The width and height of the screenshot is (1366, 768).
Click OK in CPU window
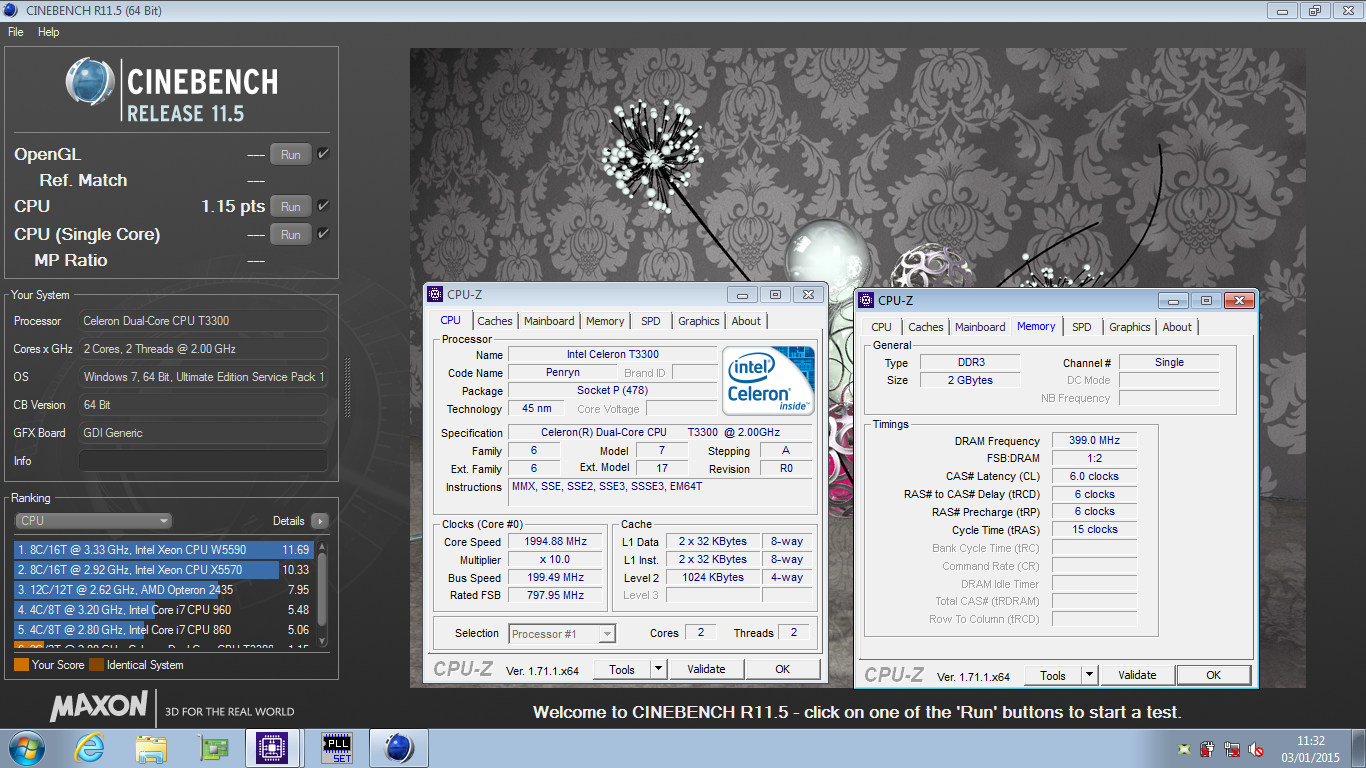782,669
